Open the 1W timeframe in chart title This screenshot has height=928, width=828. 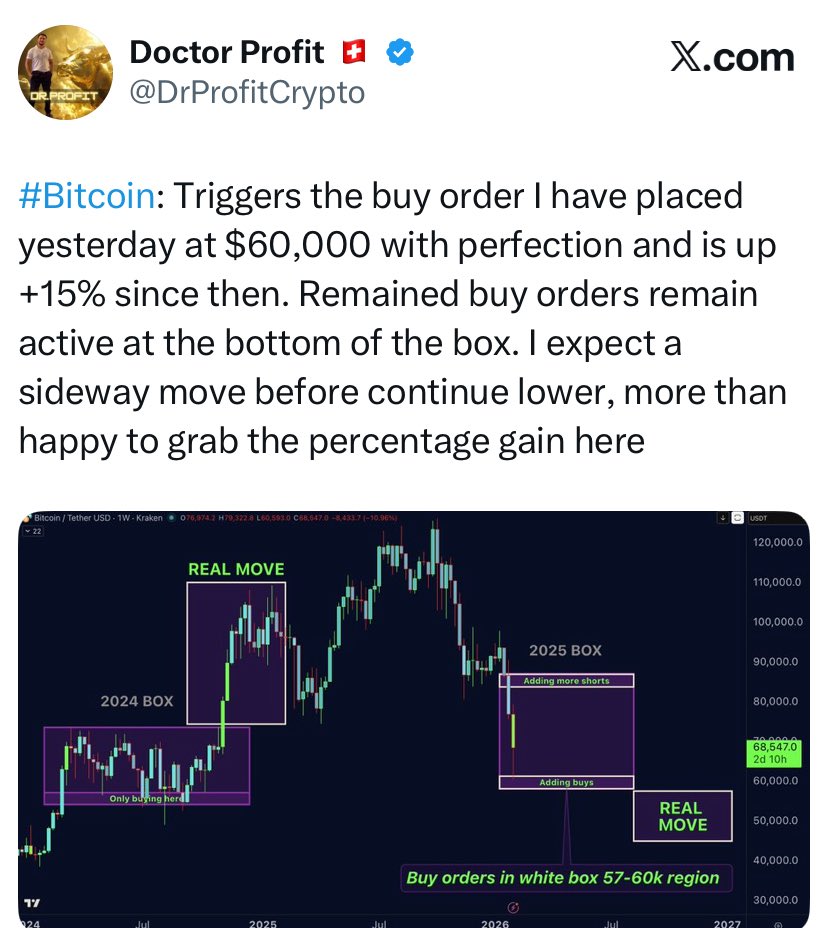[123, 518]
